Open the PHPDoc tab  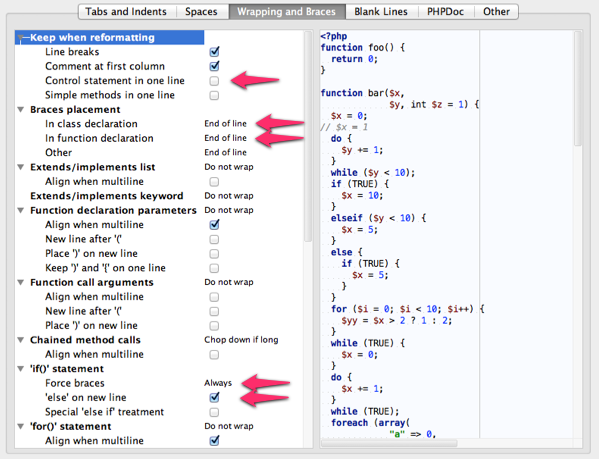445,11
